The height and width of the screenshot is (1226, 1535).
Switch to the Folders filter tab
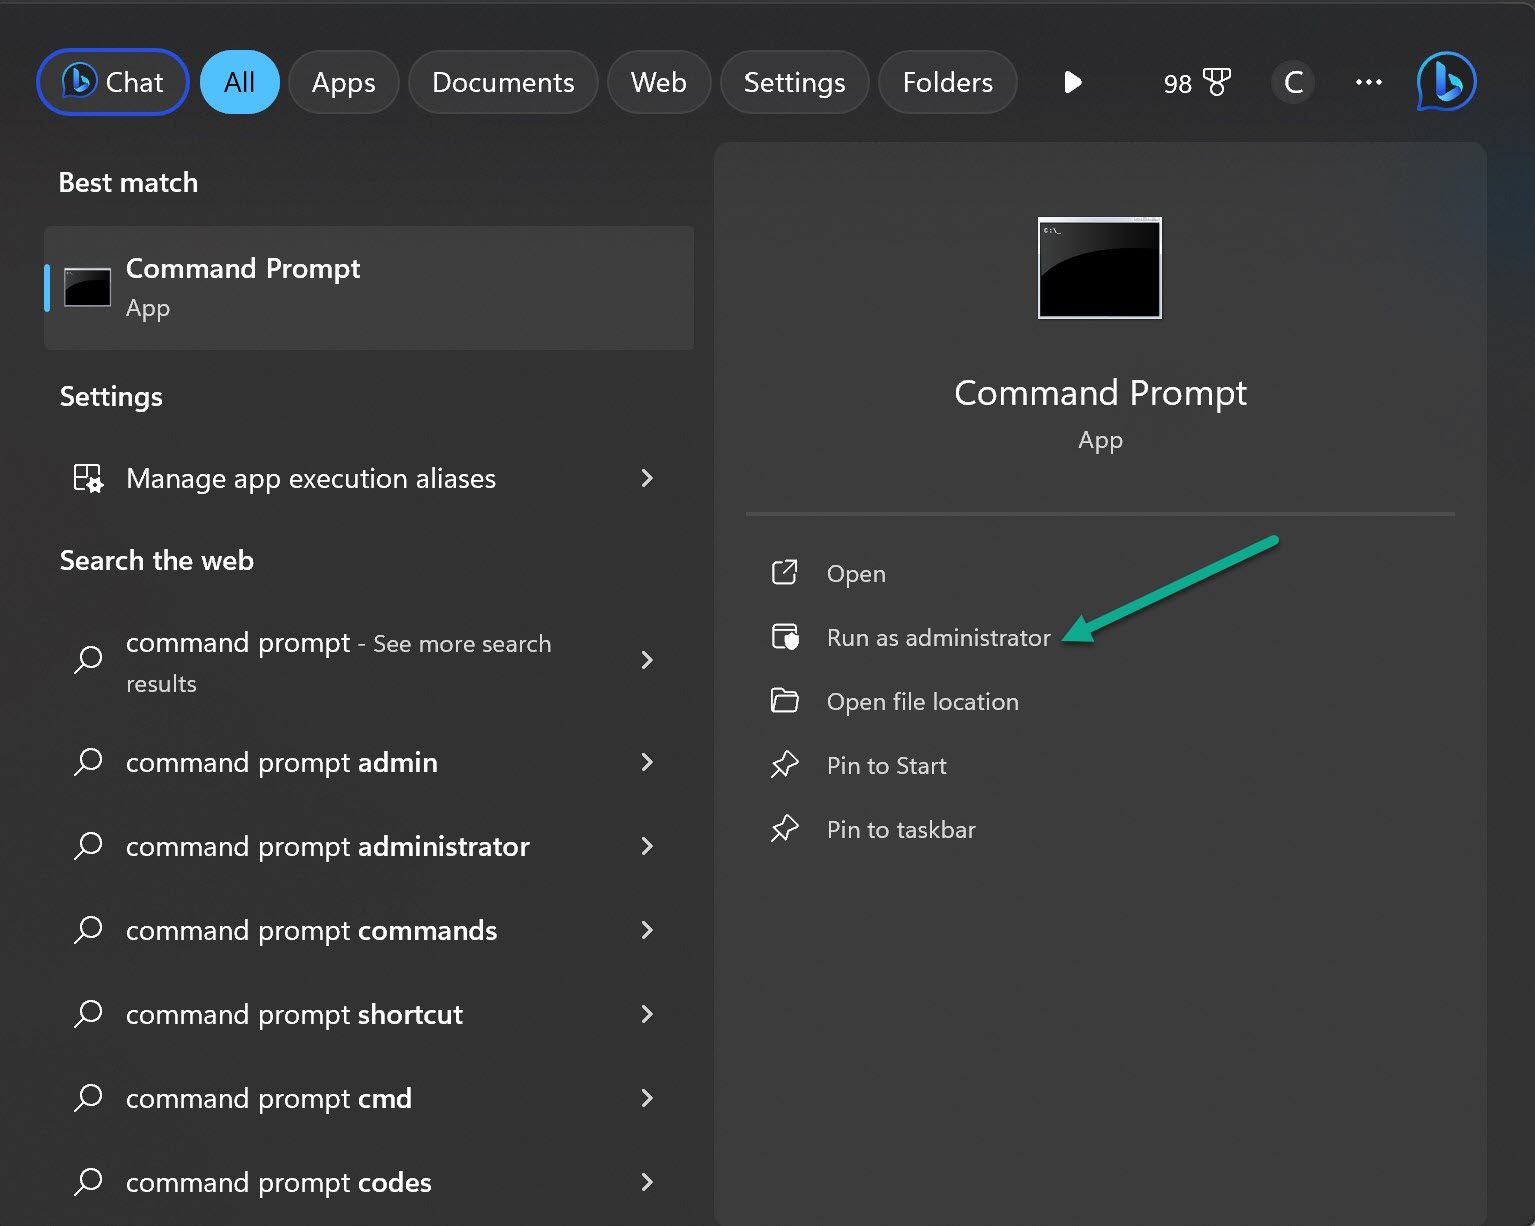[x=947, y=82]
